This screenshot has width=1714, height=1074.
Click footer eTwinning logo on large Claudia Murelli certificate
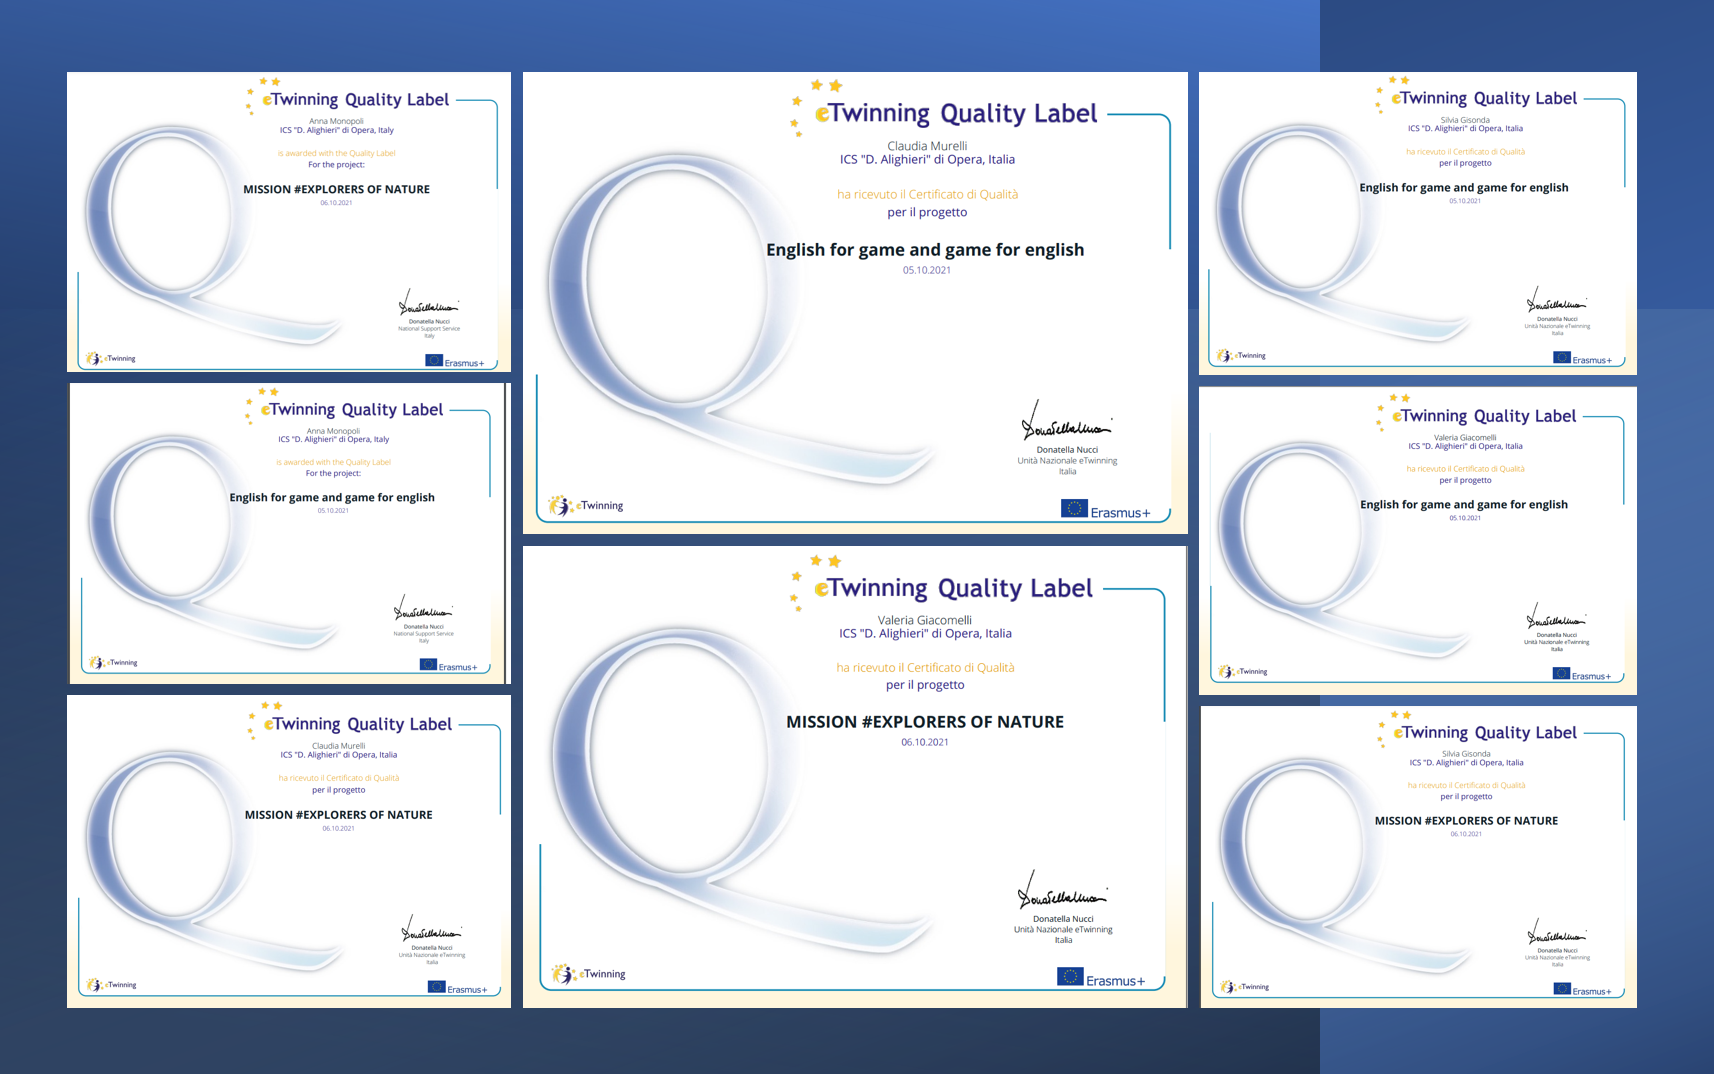click(x=586, y=505)
